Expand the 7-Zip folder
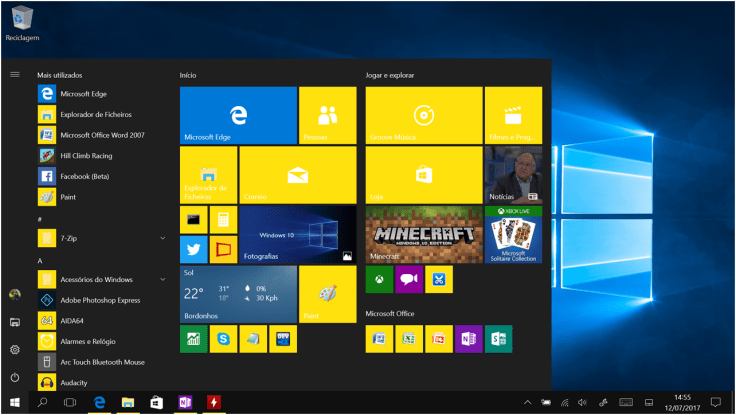The width and height of the screenshot is (736, 415). [162, 238]
